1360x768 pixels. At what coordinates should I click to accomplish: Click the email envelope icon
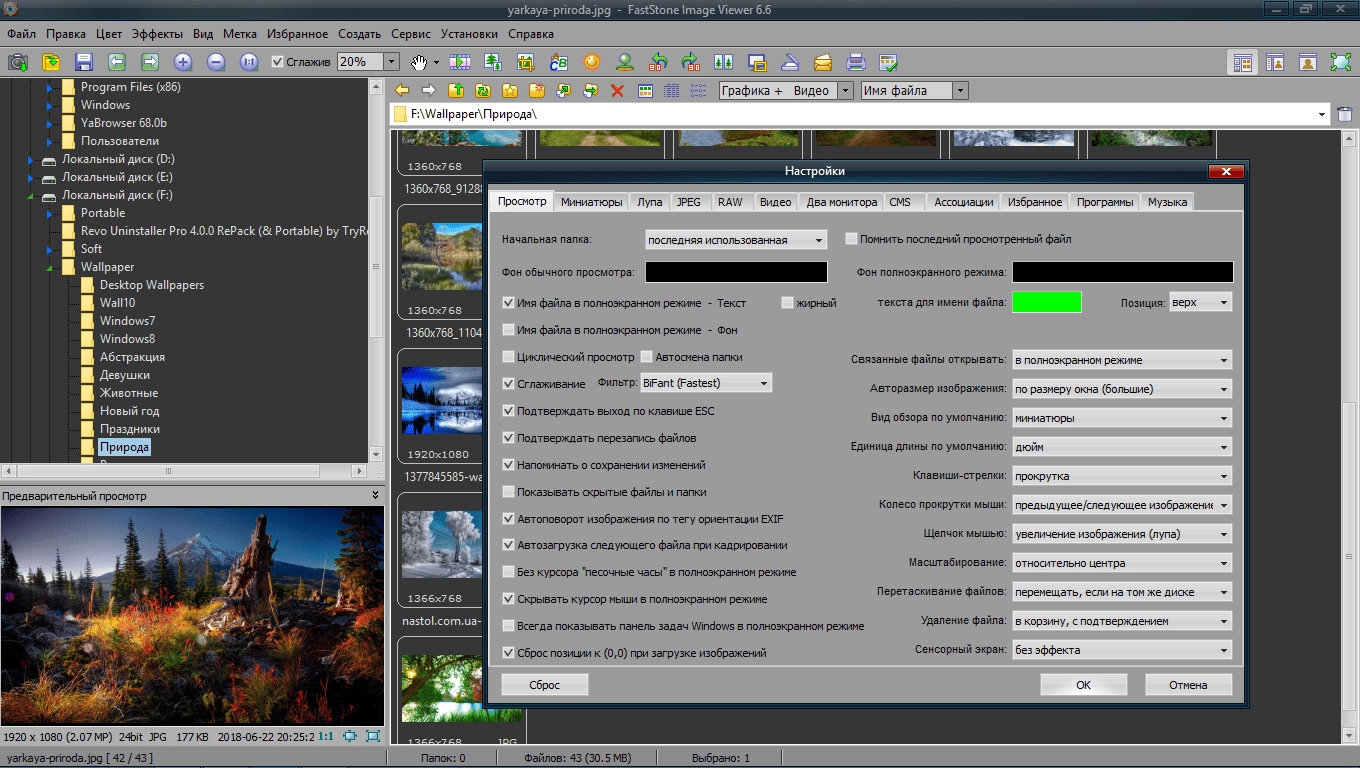click(x=823, y=62)
